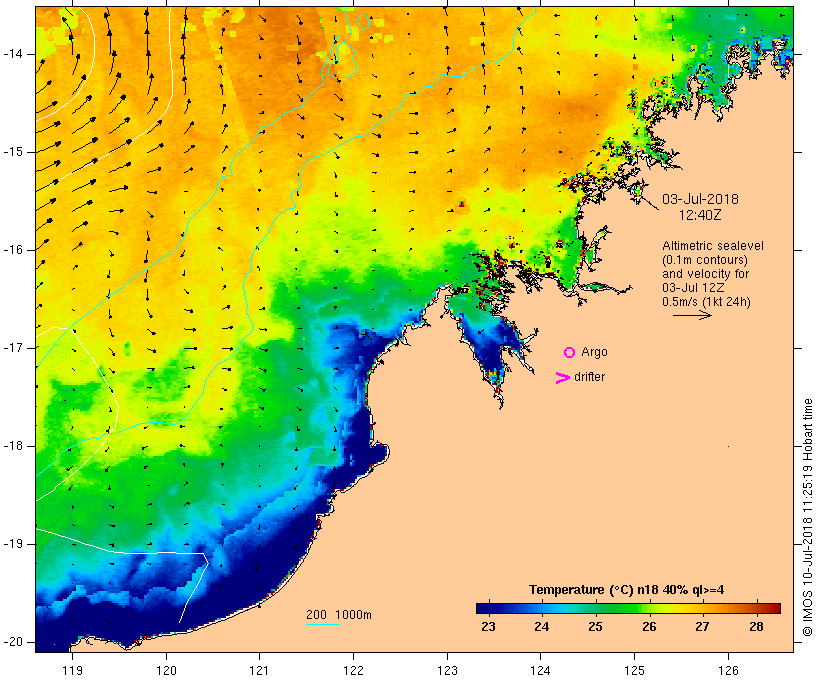Click the 0.5m/s velocity scale arrow
This screenshot has height=680, width=820.
click(692, 315)
